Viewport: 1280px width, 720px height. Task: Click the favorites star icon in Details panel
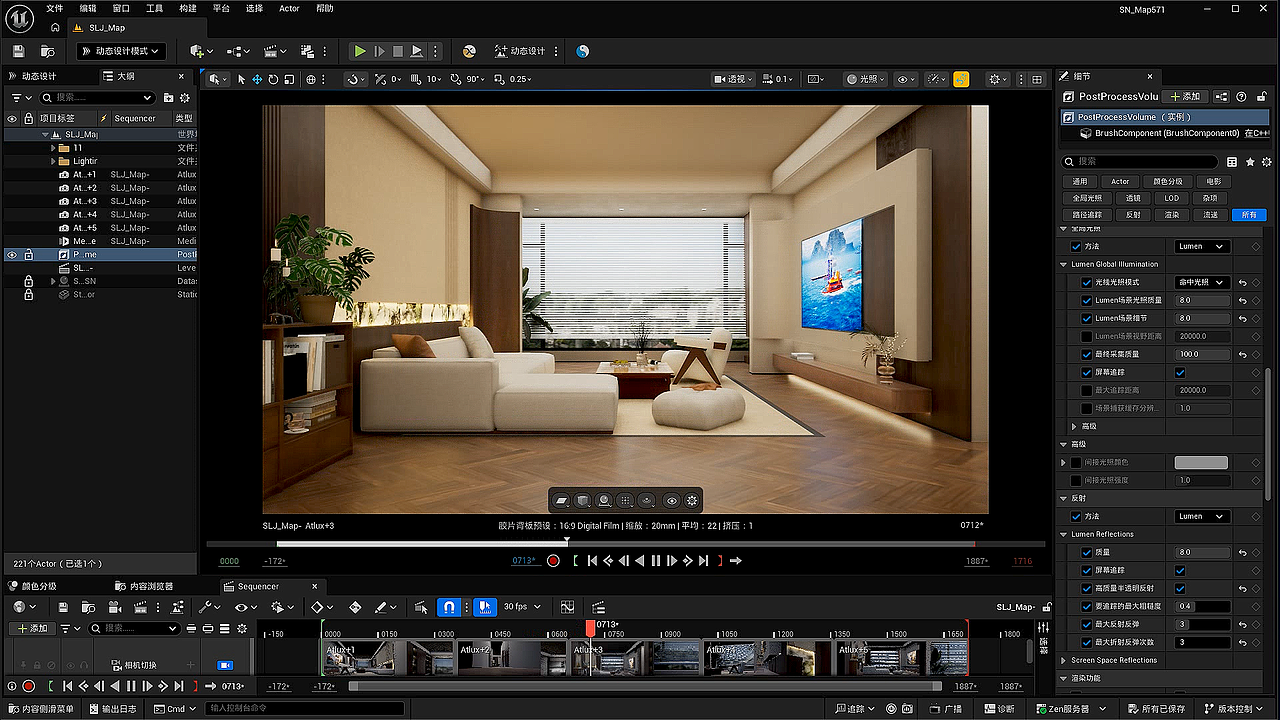click(1250, 161)
